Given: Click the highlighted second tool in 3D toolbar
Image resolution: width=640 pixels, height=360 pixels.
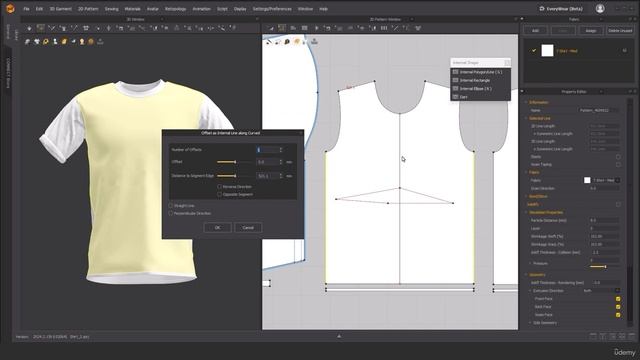Looking at the screenshot, I should pyautogui.click(x=40, y=28).
